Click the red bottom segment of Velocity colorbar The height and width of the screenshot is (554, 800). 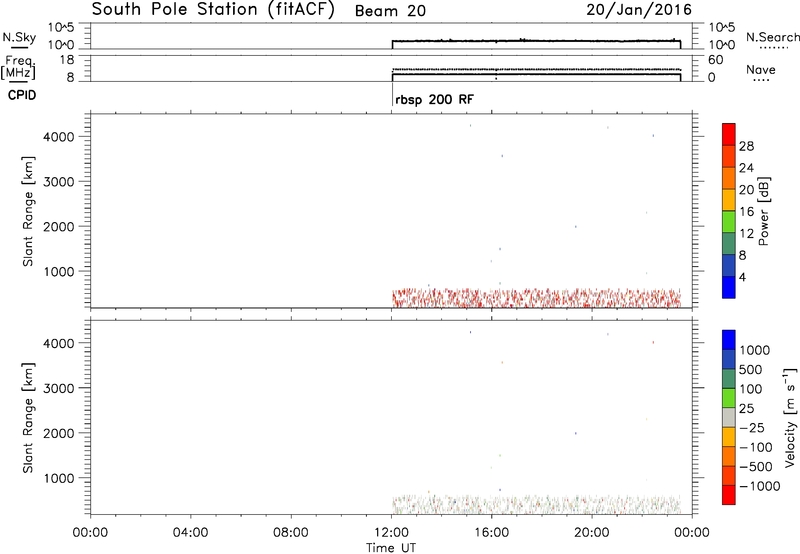pos(729,495)
